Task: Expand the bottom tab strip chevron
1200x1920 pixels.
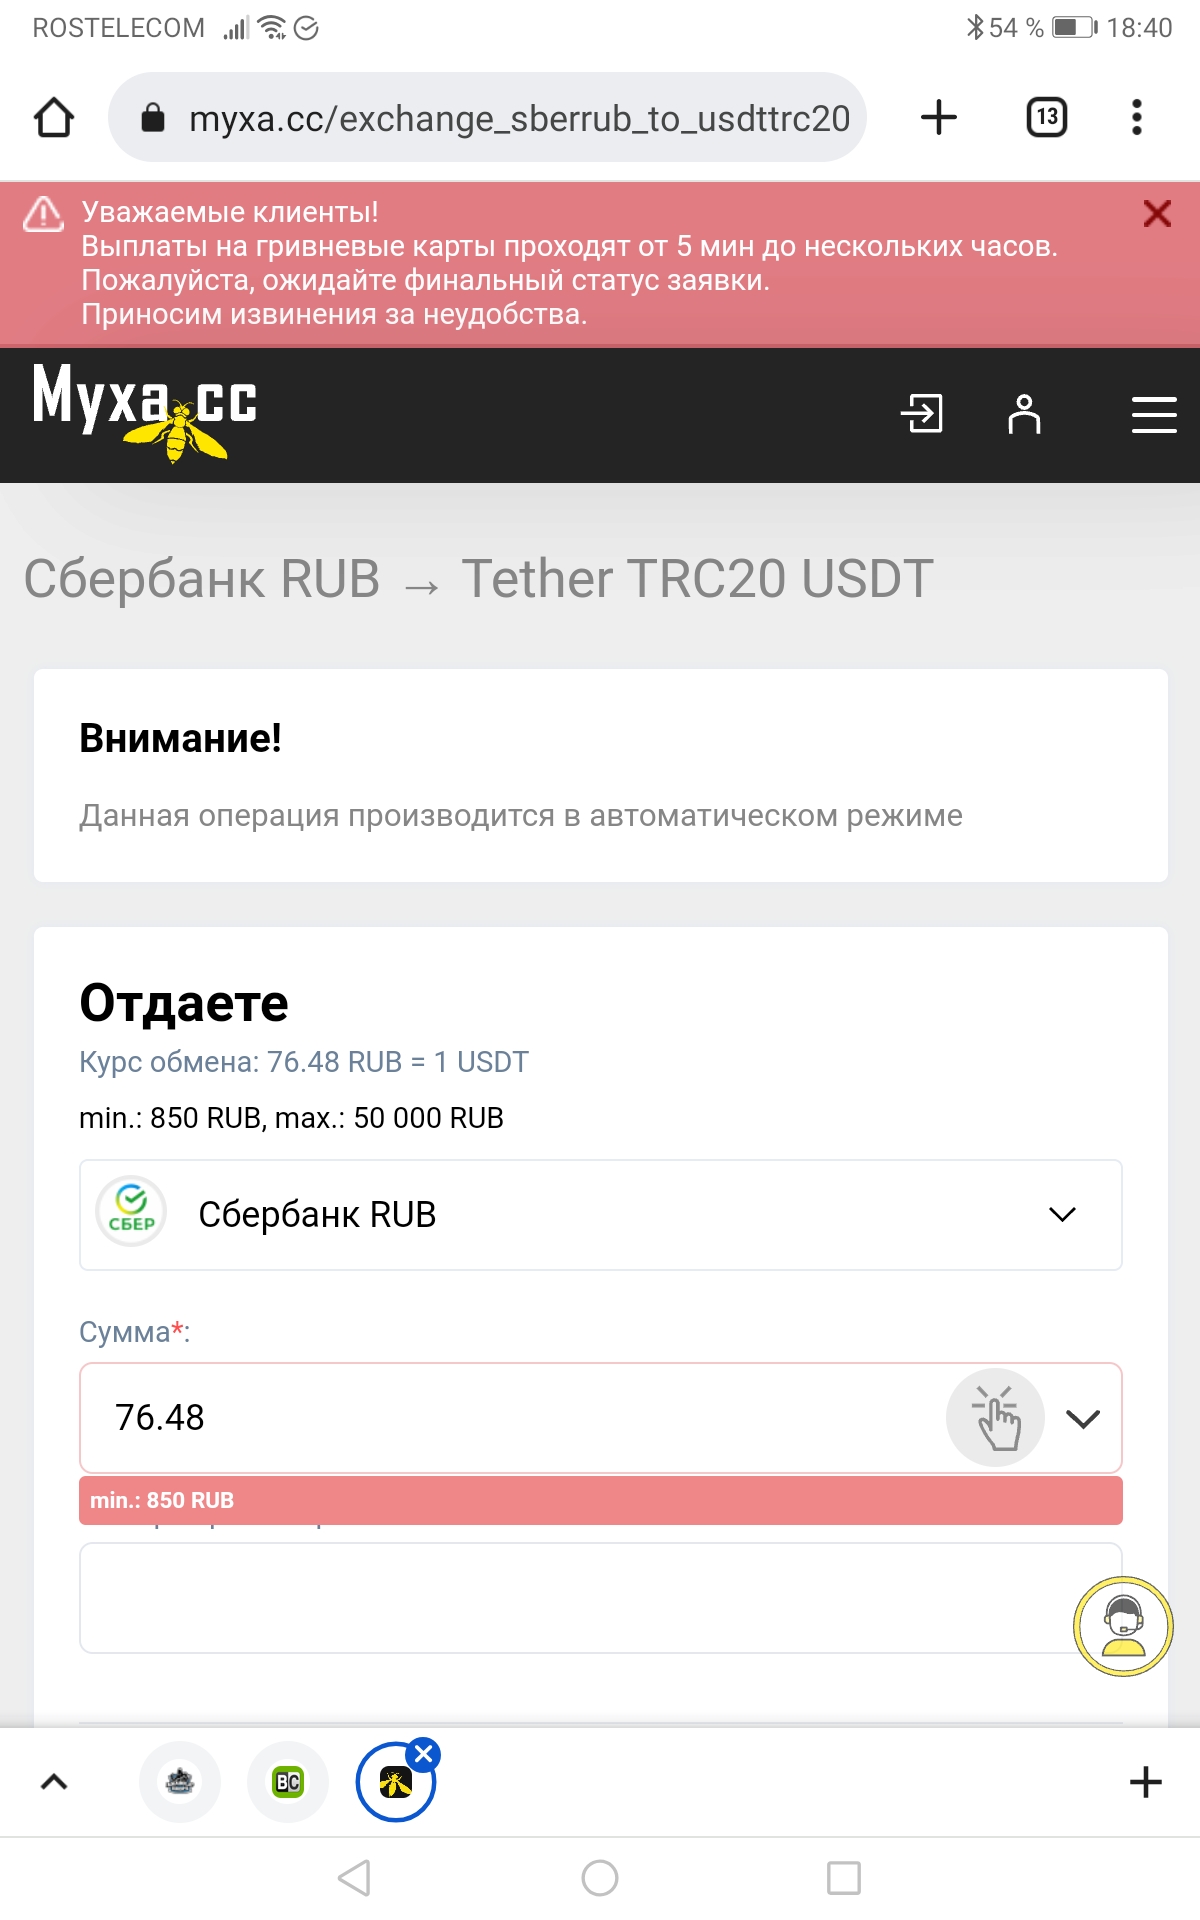Action: [x=54, y=1782]
